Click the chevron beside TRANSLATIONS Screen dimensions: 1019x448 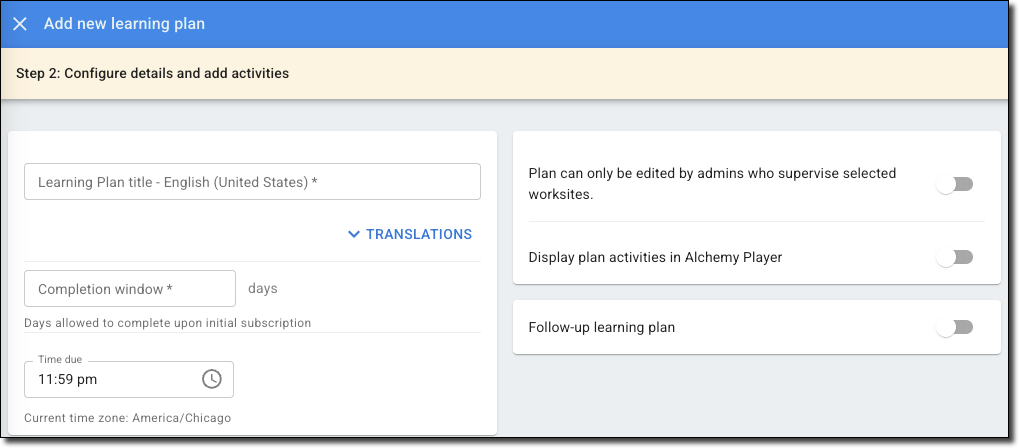pyautogui.click(x=353, y=234)
